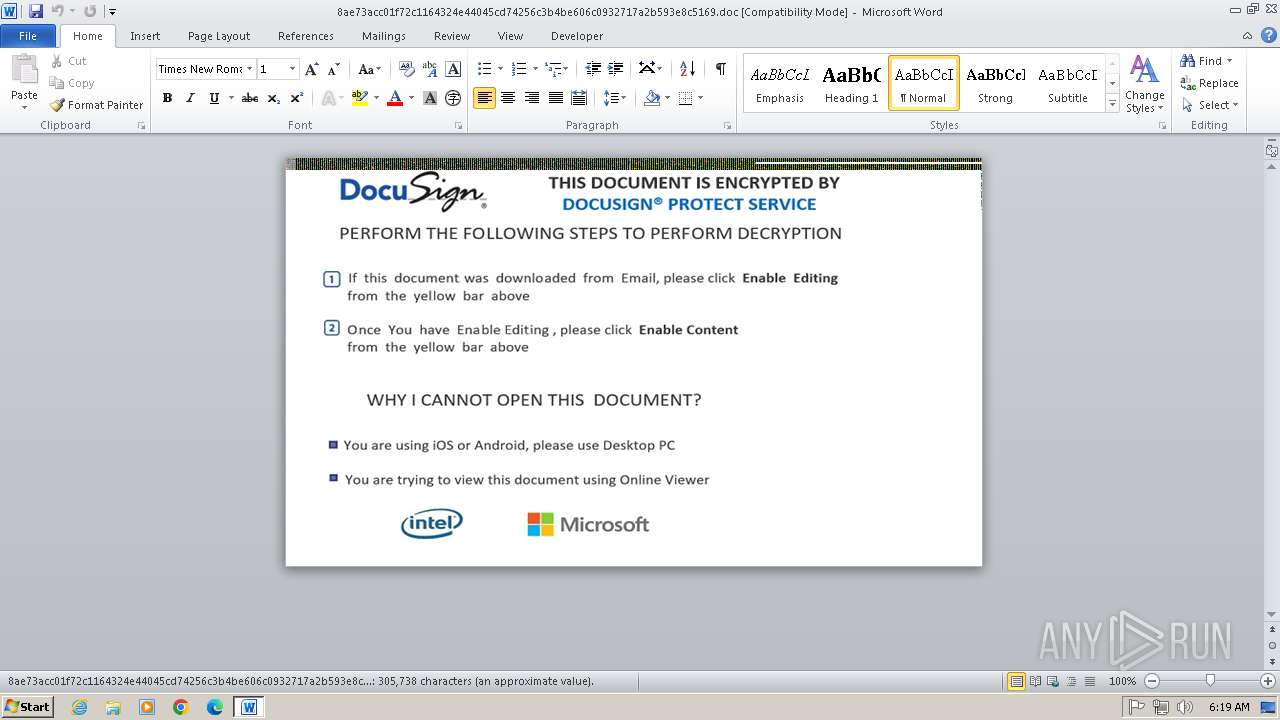The height and width of the screenshot is (720, 1280).
Task: Open Chrome from taskbar
Action: pyautogui.click(x=181, y=707)
